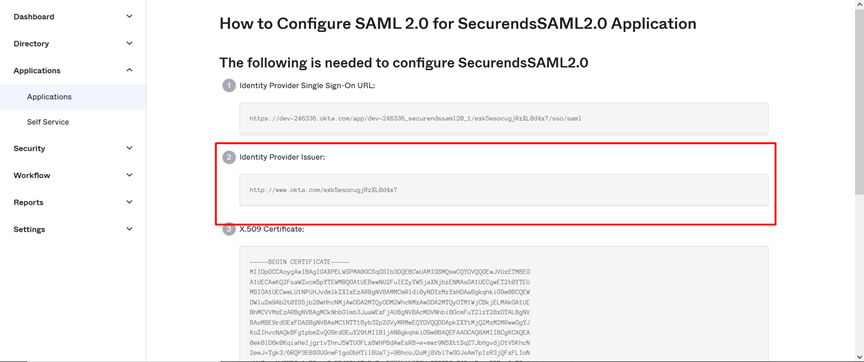This screenshot has width=864, height=362.
Task: Collapse the Applications section chevron
Action: [x=129, y=70]
